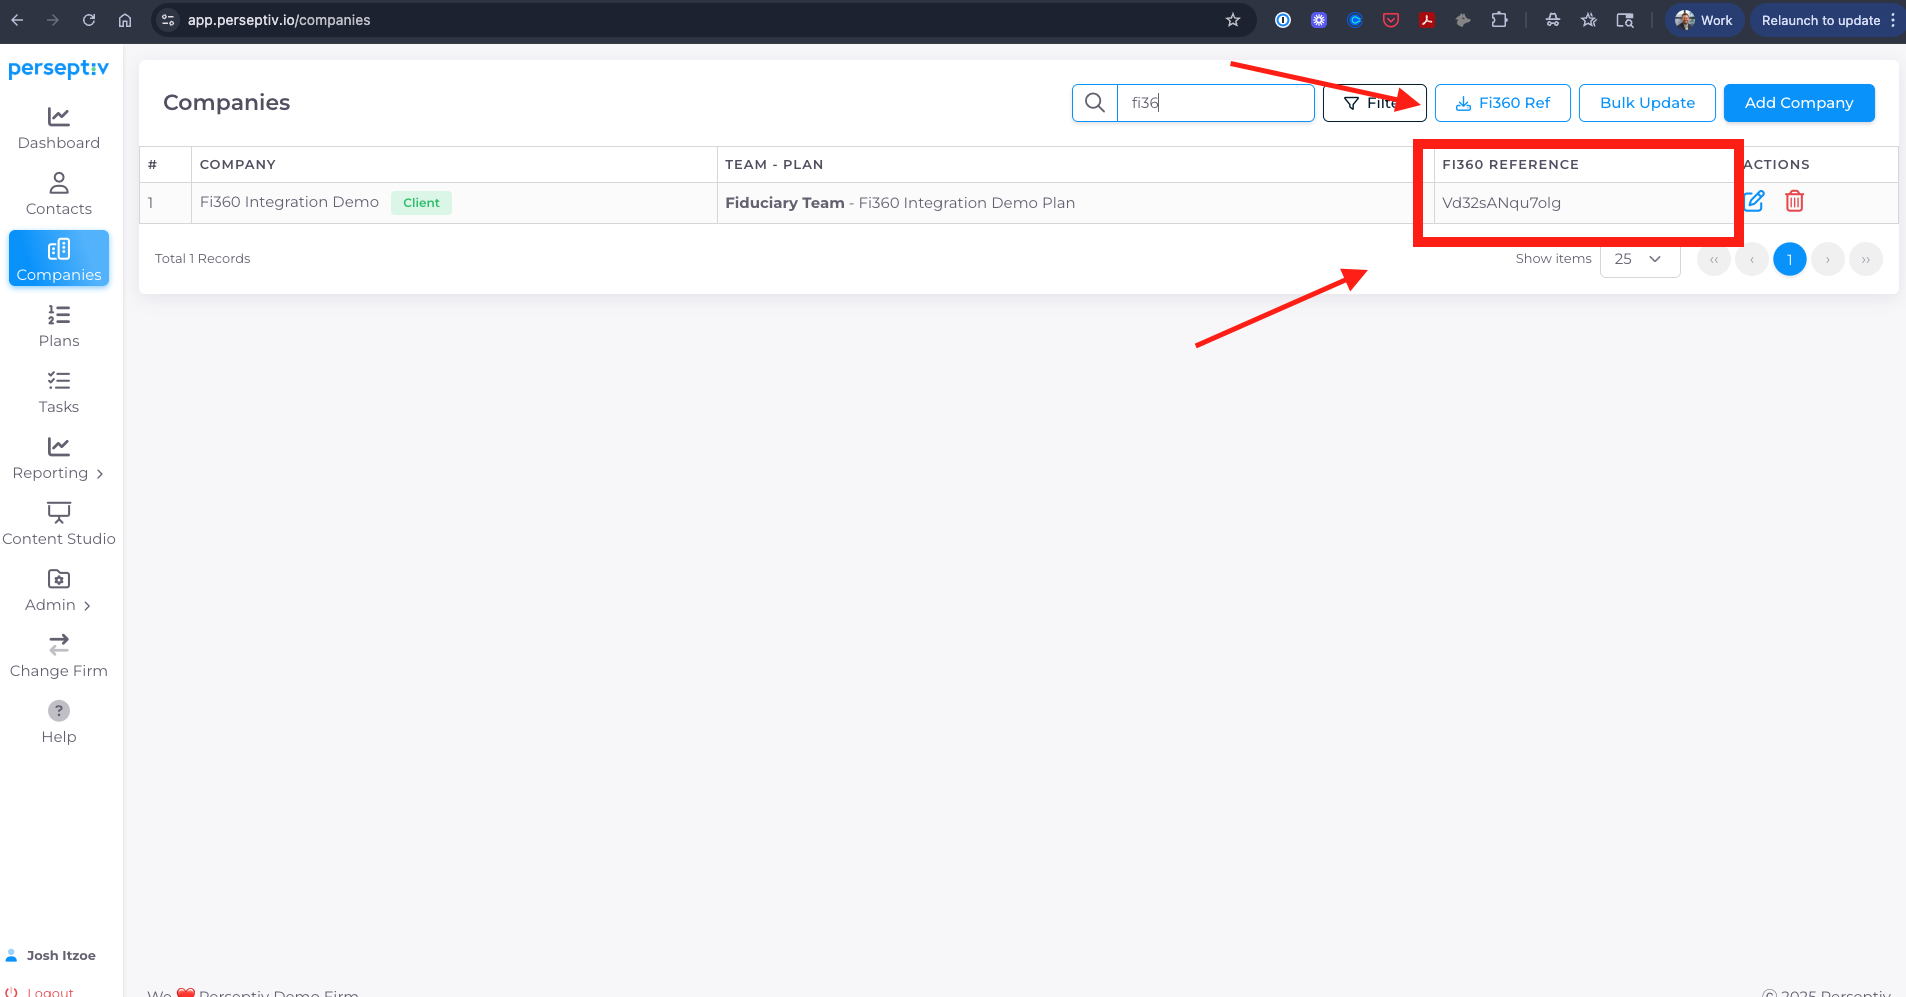Click the Add Company button
The height and width of the screenshot is (997, 1906).
coord(1799,103)
